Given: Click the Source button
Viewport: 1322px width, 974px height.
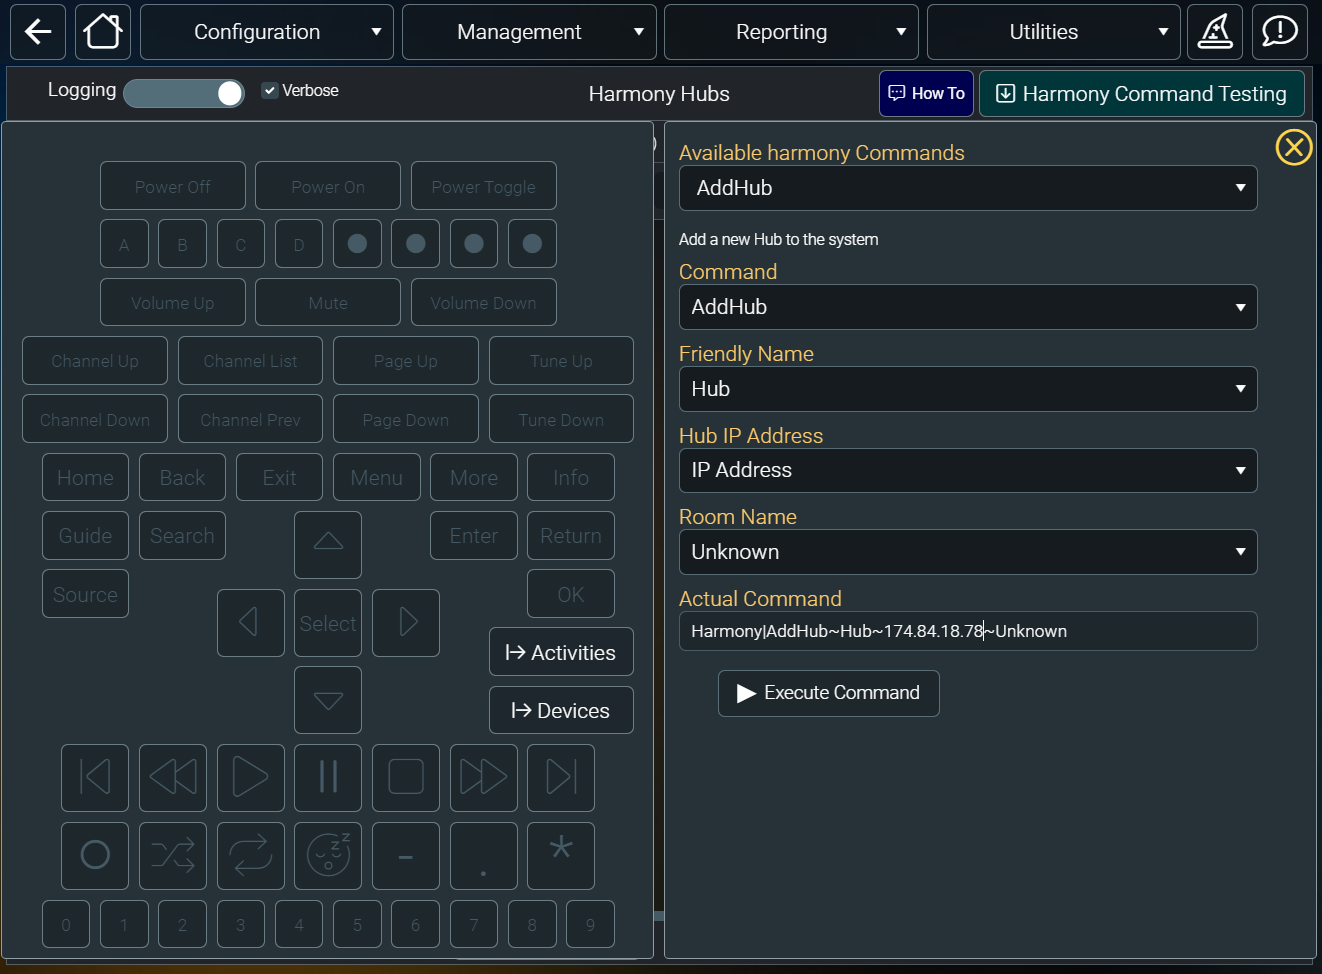Looking at the screenshot, I should tap(85, 594).
